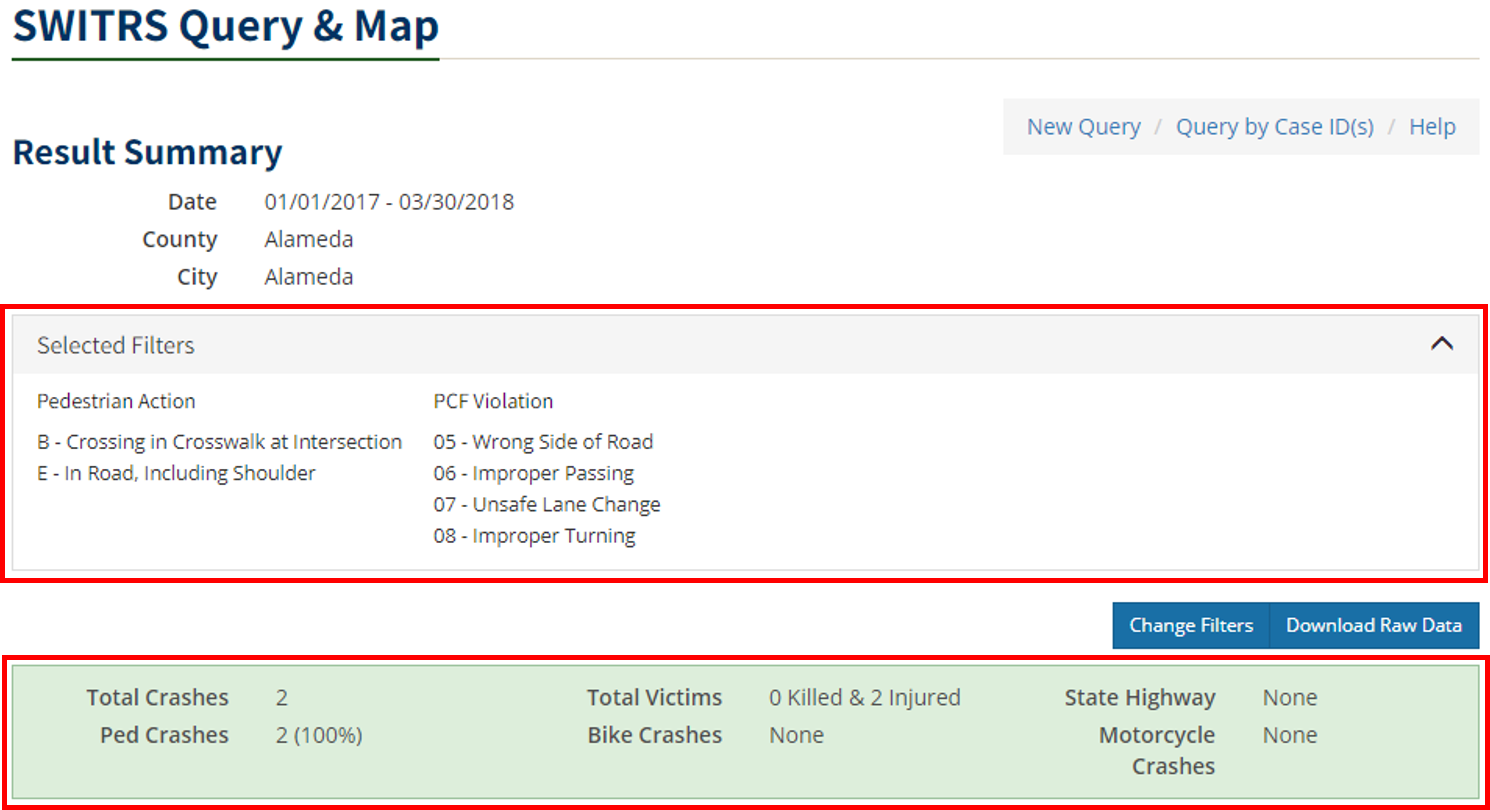
Task: Click the Total Crashes label
Action: click(157, 697)
